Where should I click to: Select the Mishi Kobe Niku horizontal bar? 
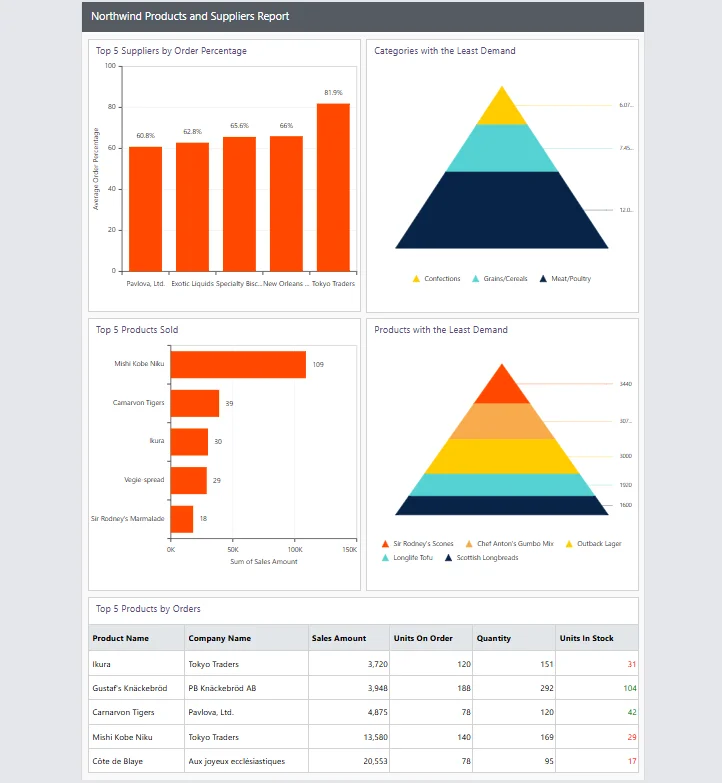(238, 365)
